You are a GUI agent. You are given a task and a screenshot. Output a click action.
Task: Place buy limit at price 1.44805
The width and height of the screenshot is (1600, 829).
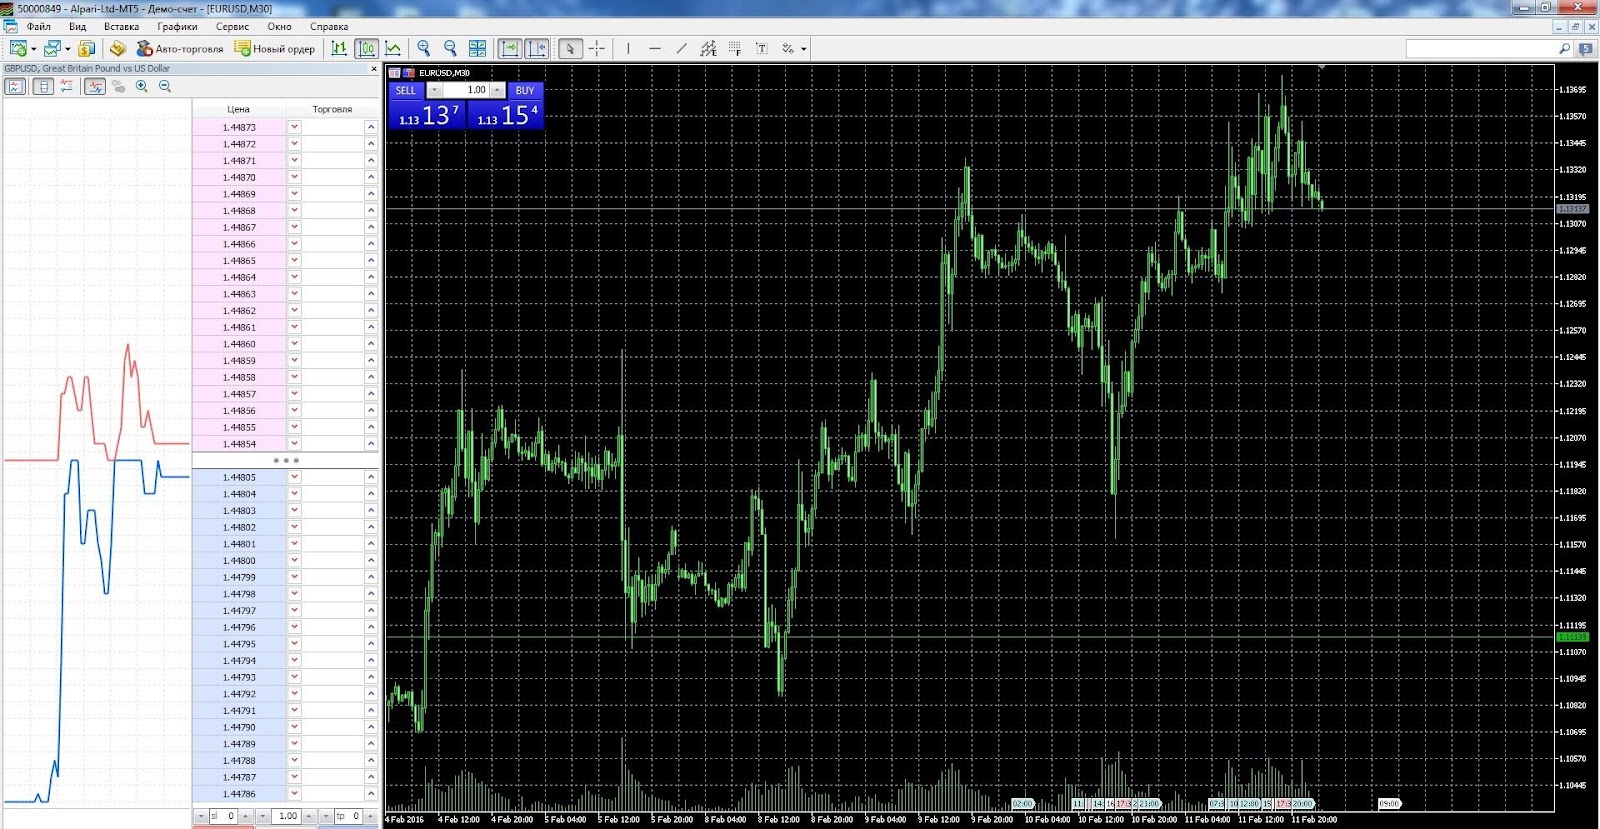click(370, 477)
